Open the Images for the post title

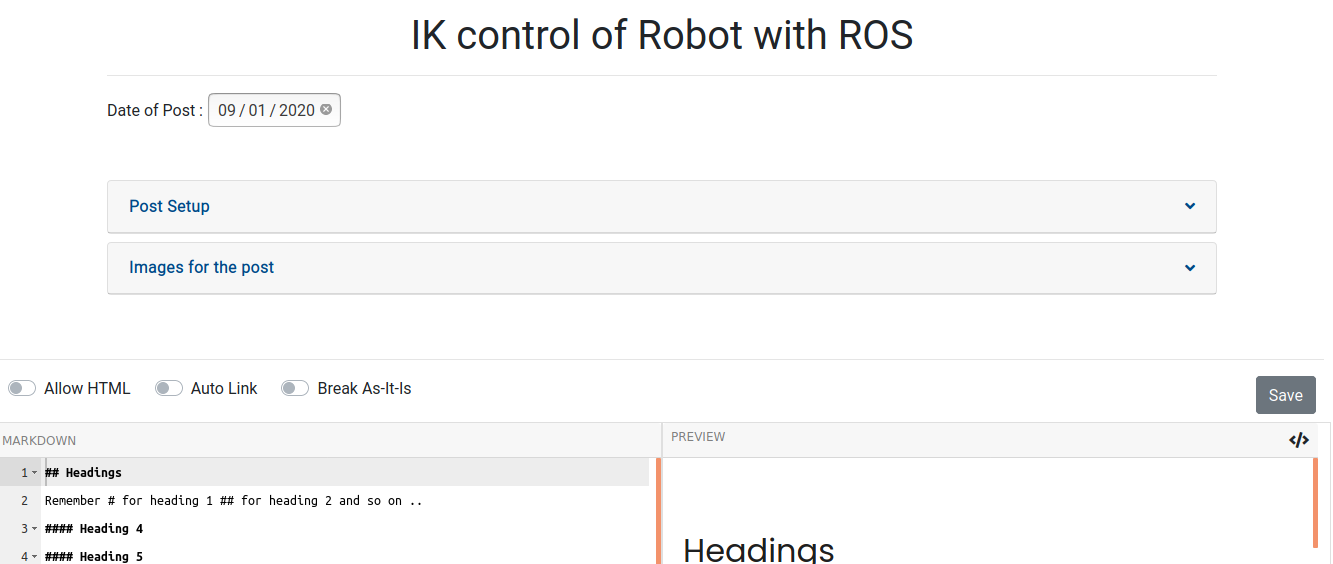tap(201, 267)
